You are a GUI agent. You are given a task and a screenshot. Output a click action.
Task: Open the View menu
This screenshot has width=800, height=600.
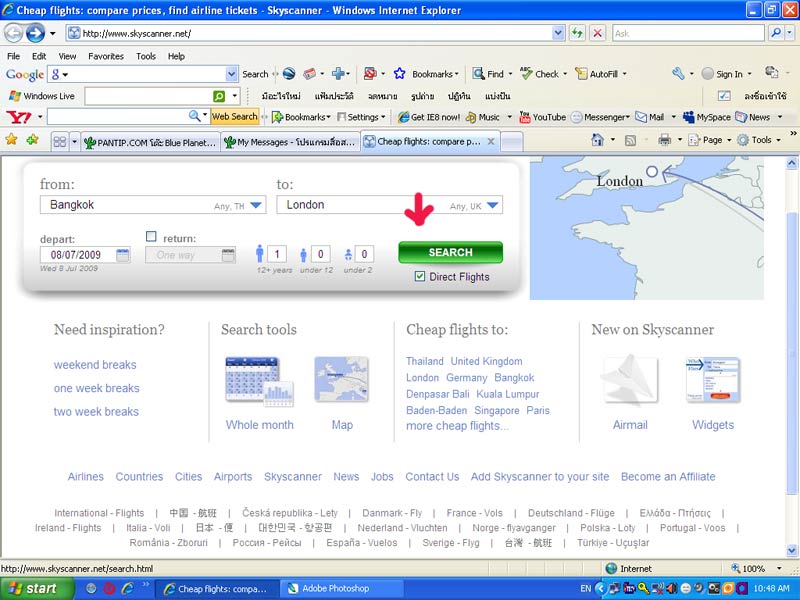[67, 56]
